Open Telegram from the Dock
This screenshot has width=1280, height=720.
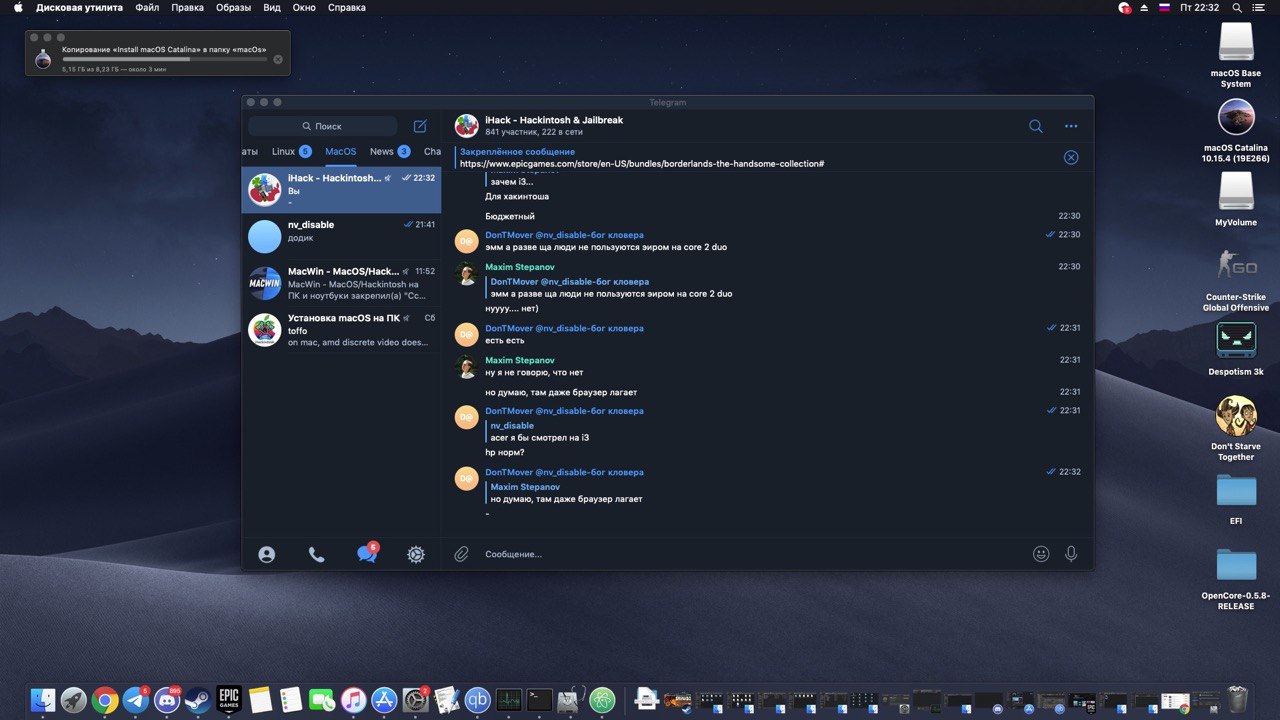[x=136, y=699]
